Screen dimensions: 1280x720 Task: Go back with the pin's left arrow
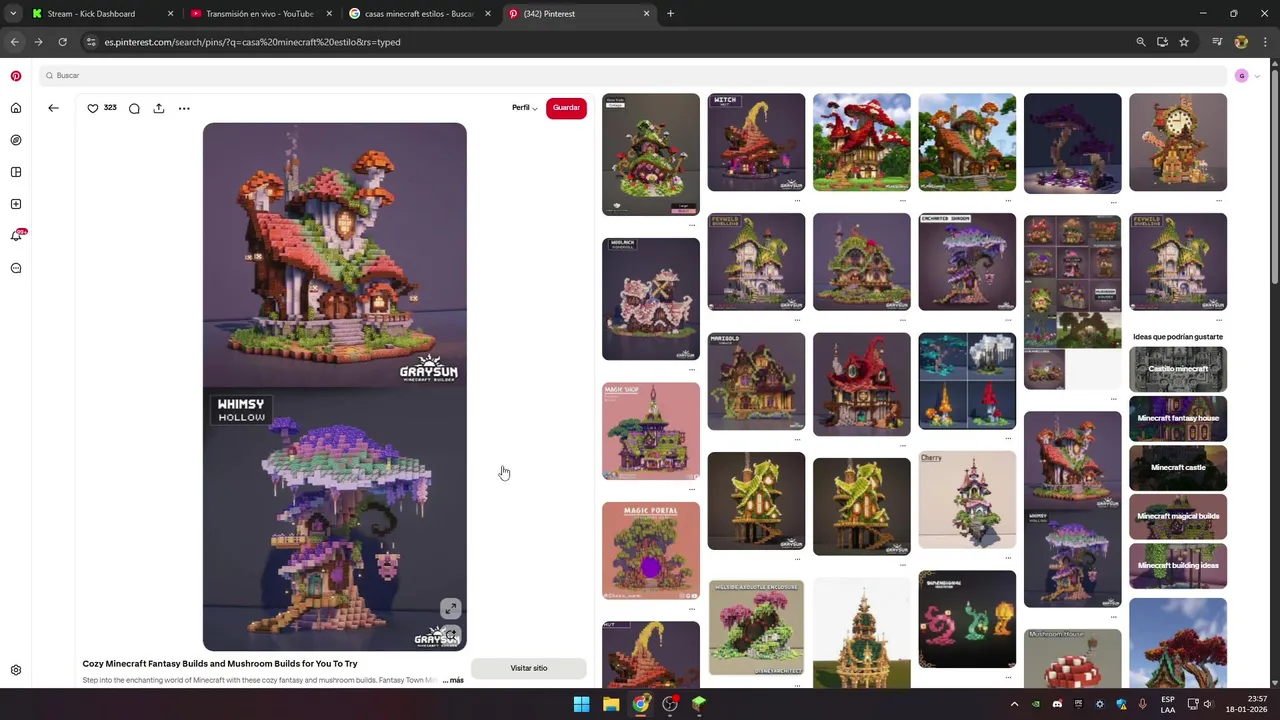[53, 108]
